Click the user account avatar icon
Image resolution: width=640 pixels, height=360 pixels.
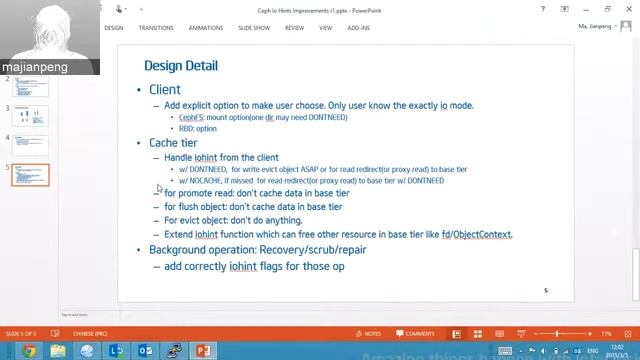pos(625,27)
